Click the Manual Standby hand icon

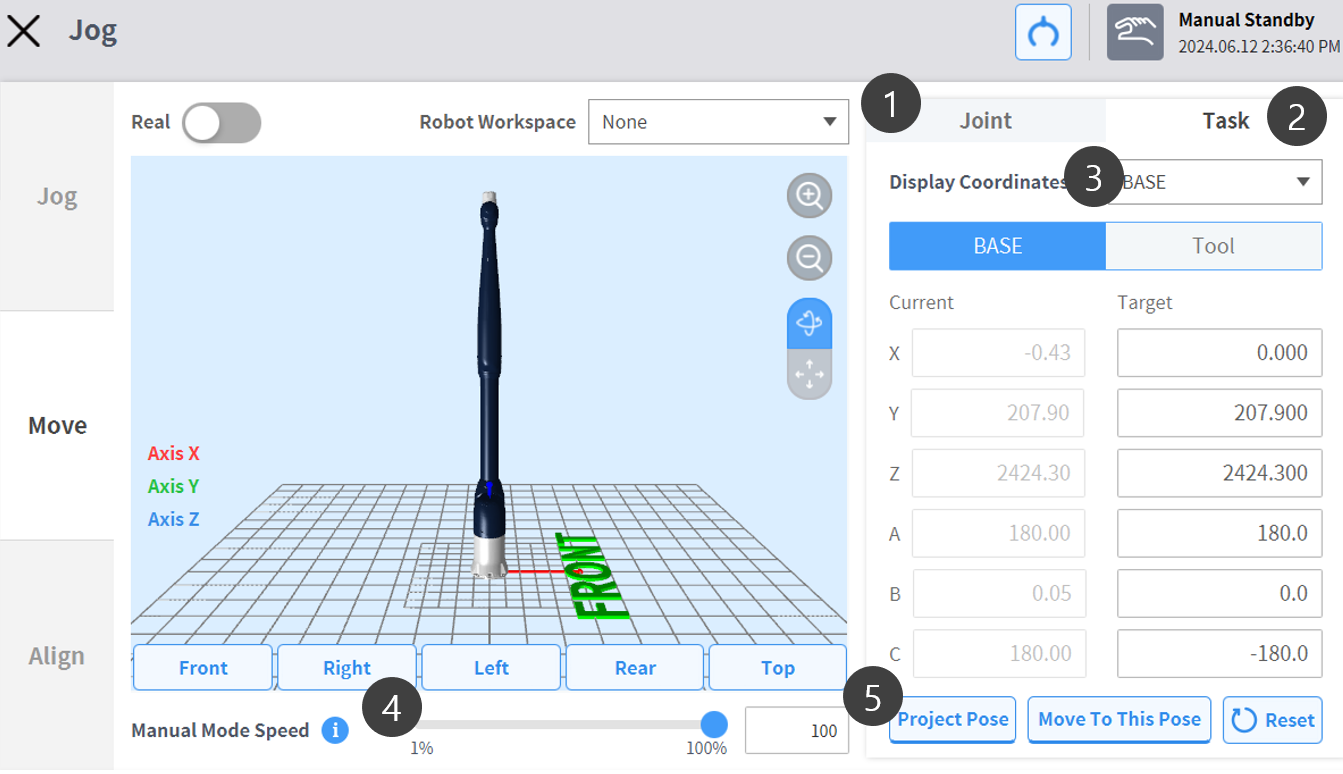[1135, 33]
